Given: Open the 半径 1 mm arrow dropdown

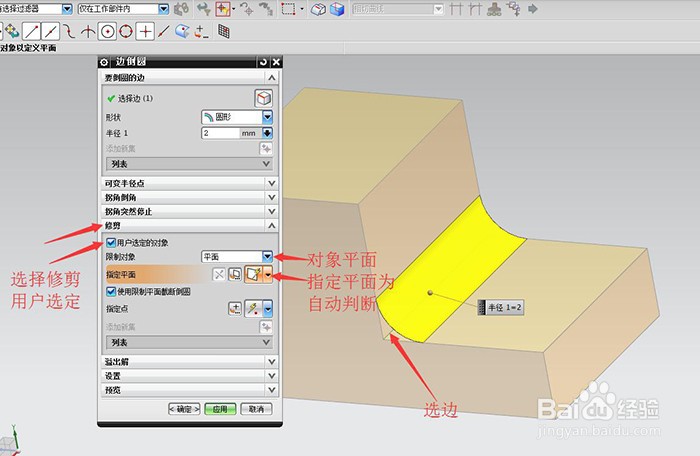Looking at the screenshot, I should pos(267,133).
